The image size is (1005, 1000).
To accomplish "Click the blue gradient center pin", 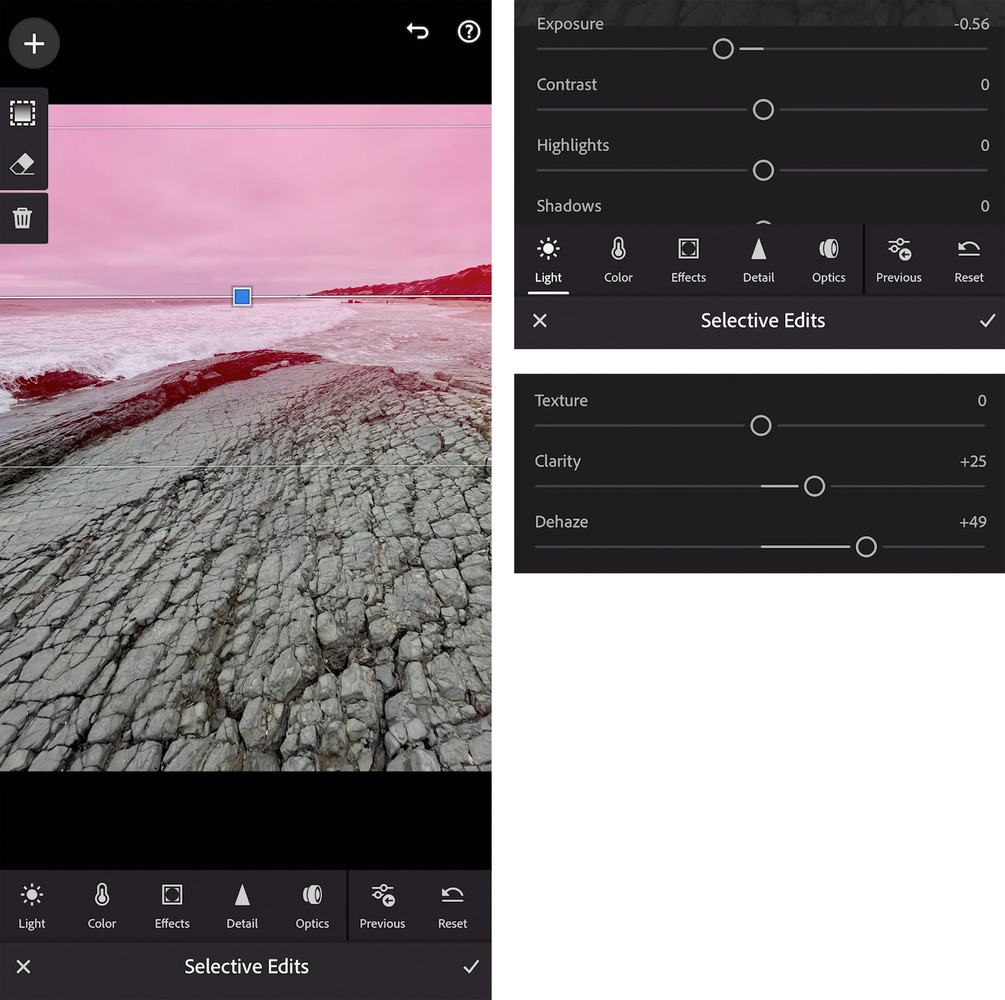I will 242,296.
